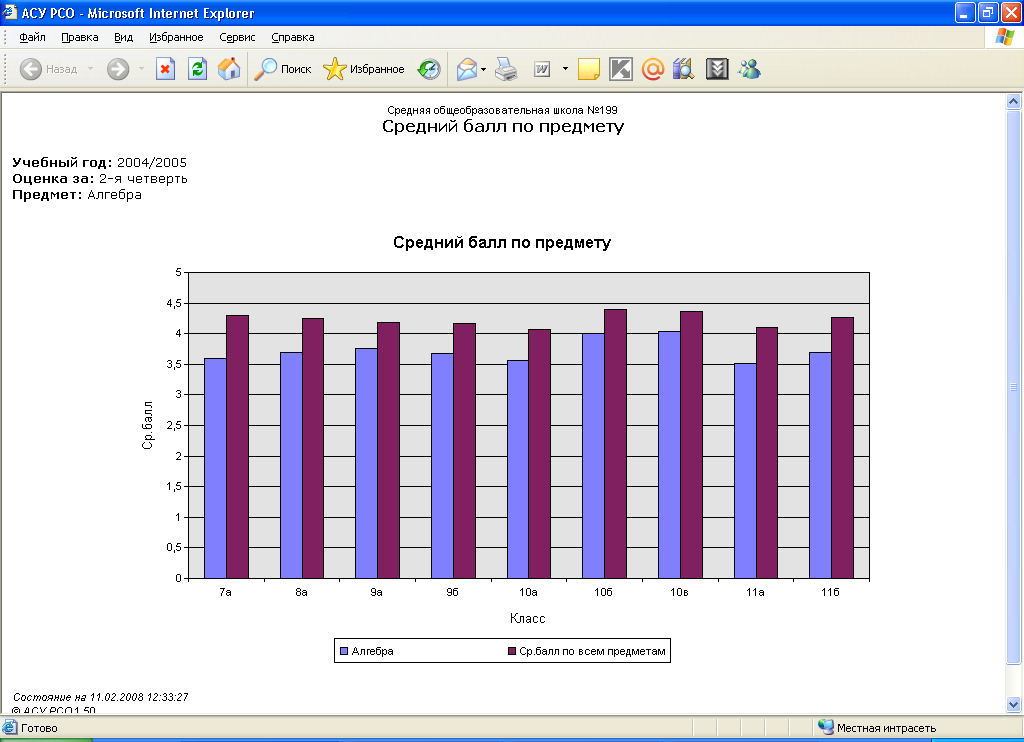This screenshot has width=1024, height=742.
Task: Expand the Edit button dropdown arrow
Action: point(565,69)
